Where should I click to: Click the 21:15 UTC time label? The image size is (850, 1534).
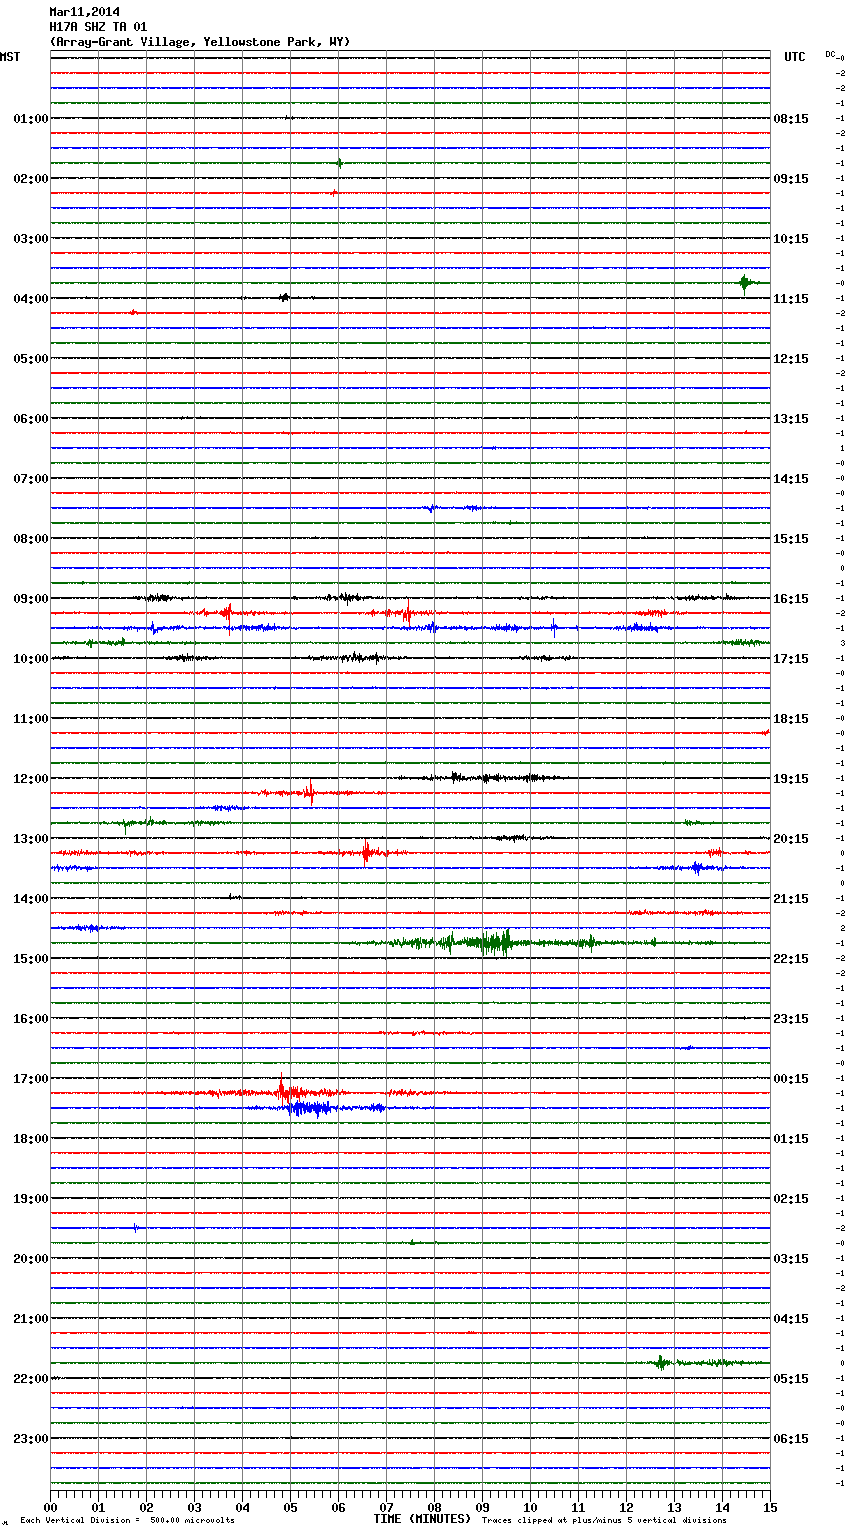(791, 899)
